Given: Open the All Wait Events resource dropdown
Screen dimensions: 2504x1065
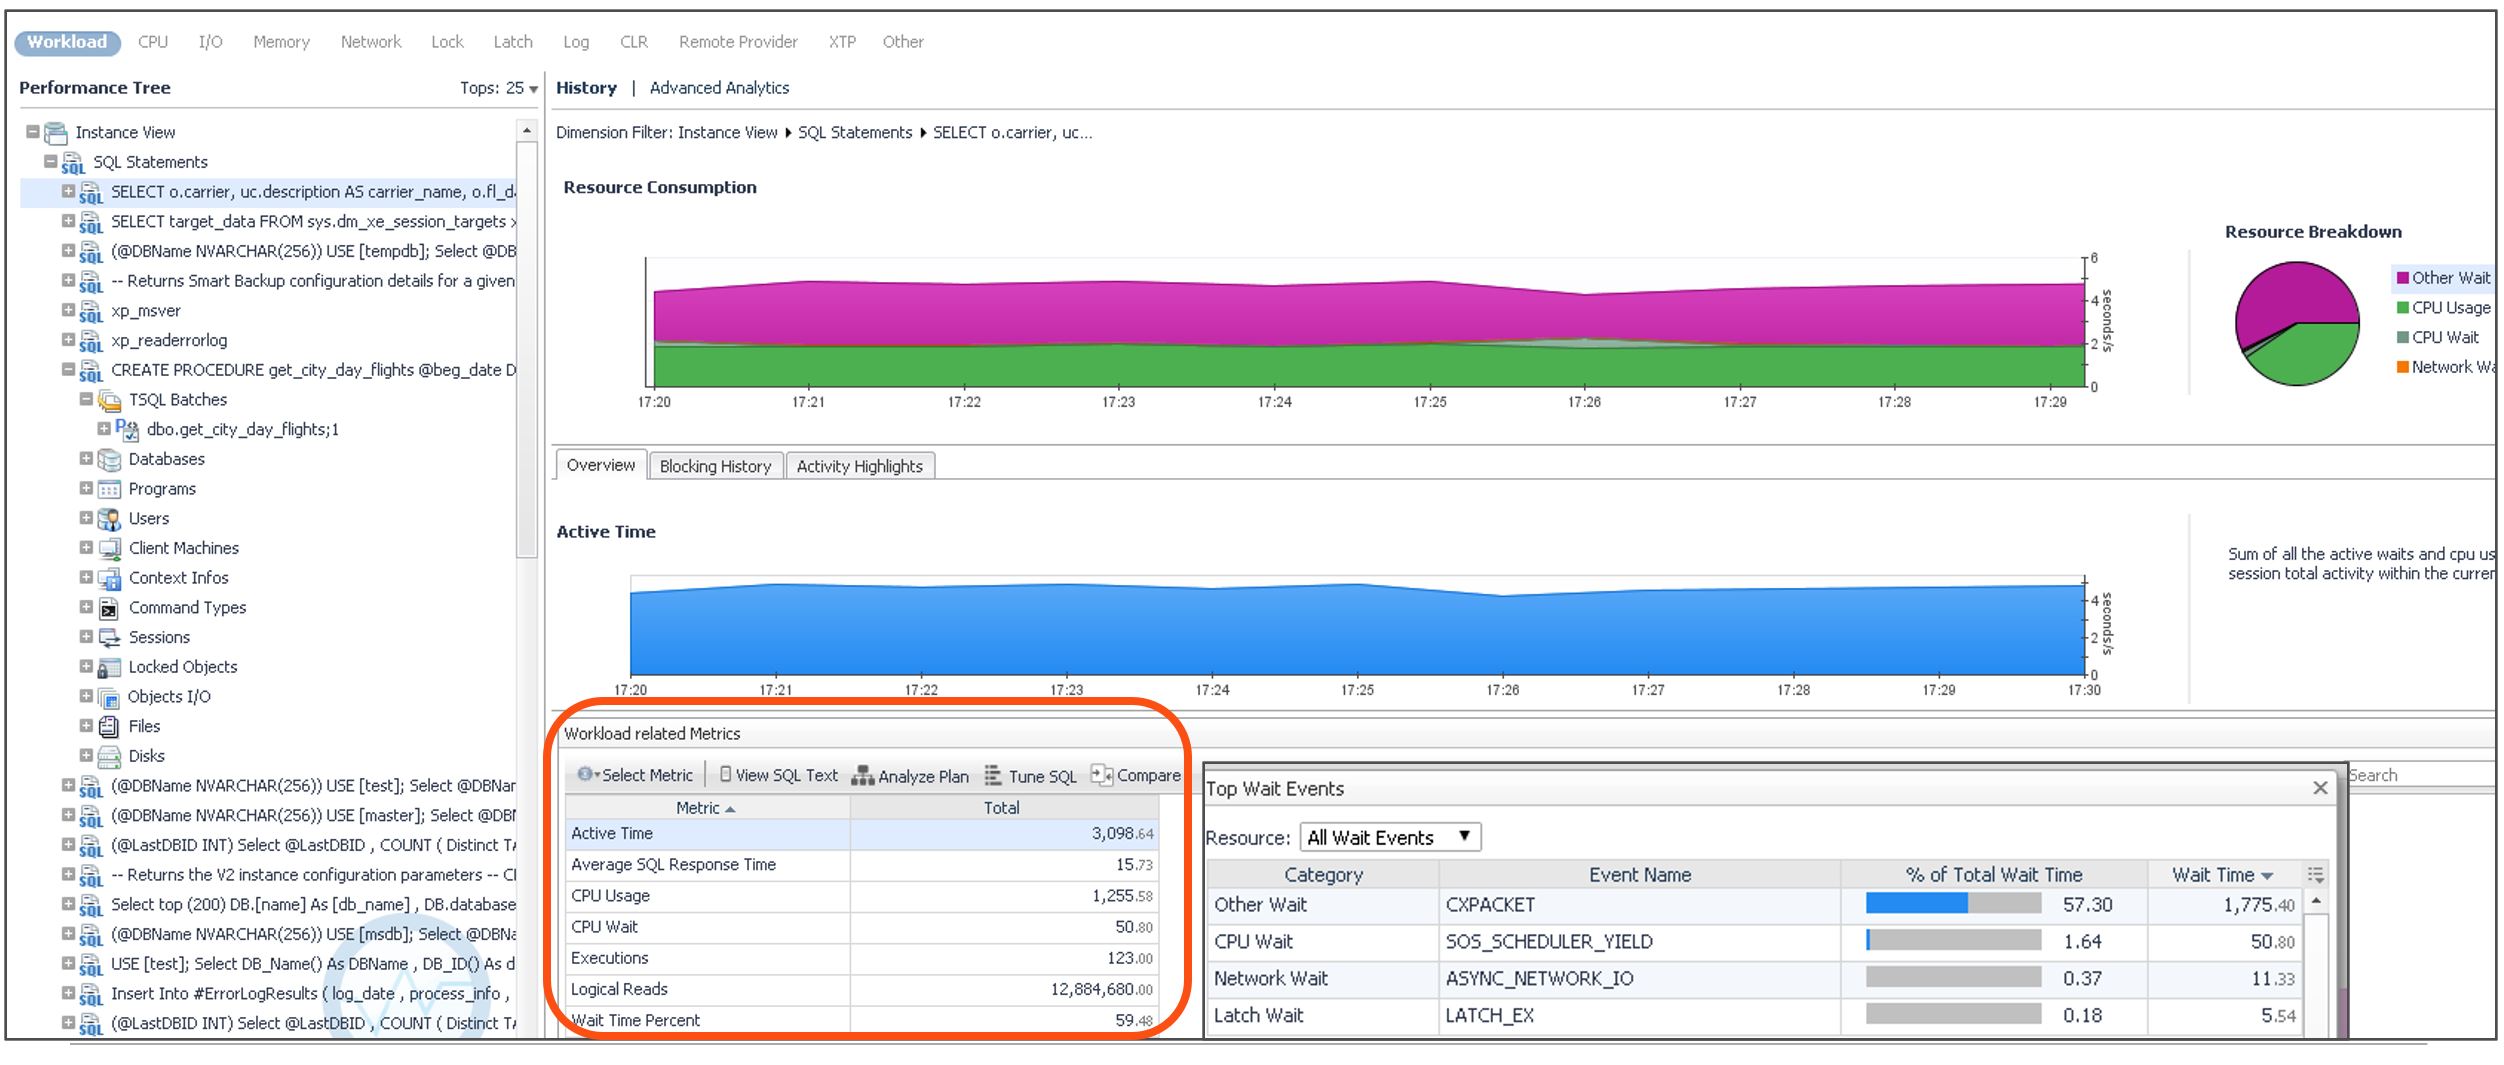Looking at the screenshot, I should tap(1390, 837).
